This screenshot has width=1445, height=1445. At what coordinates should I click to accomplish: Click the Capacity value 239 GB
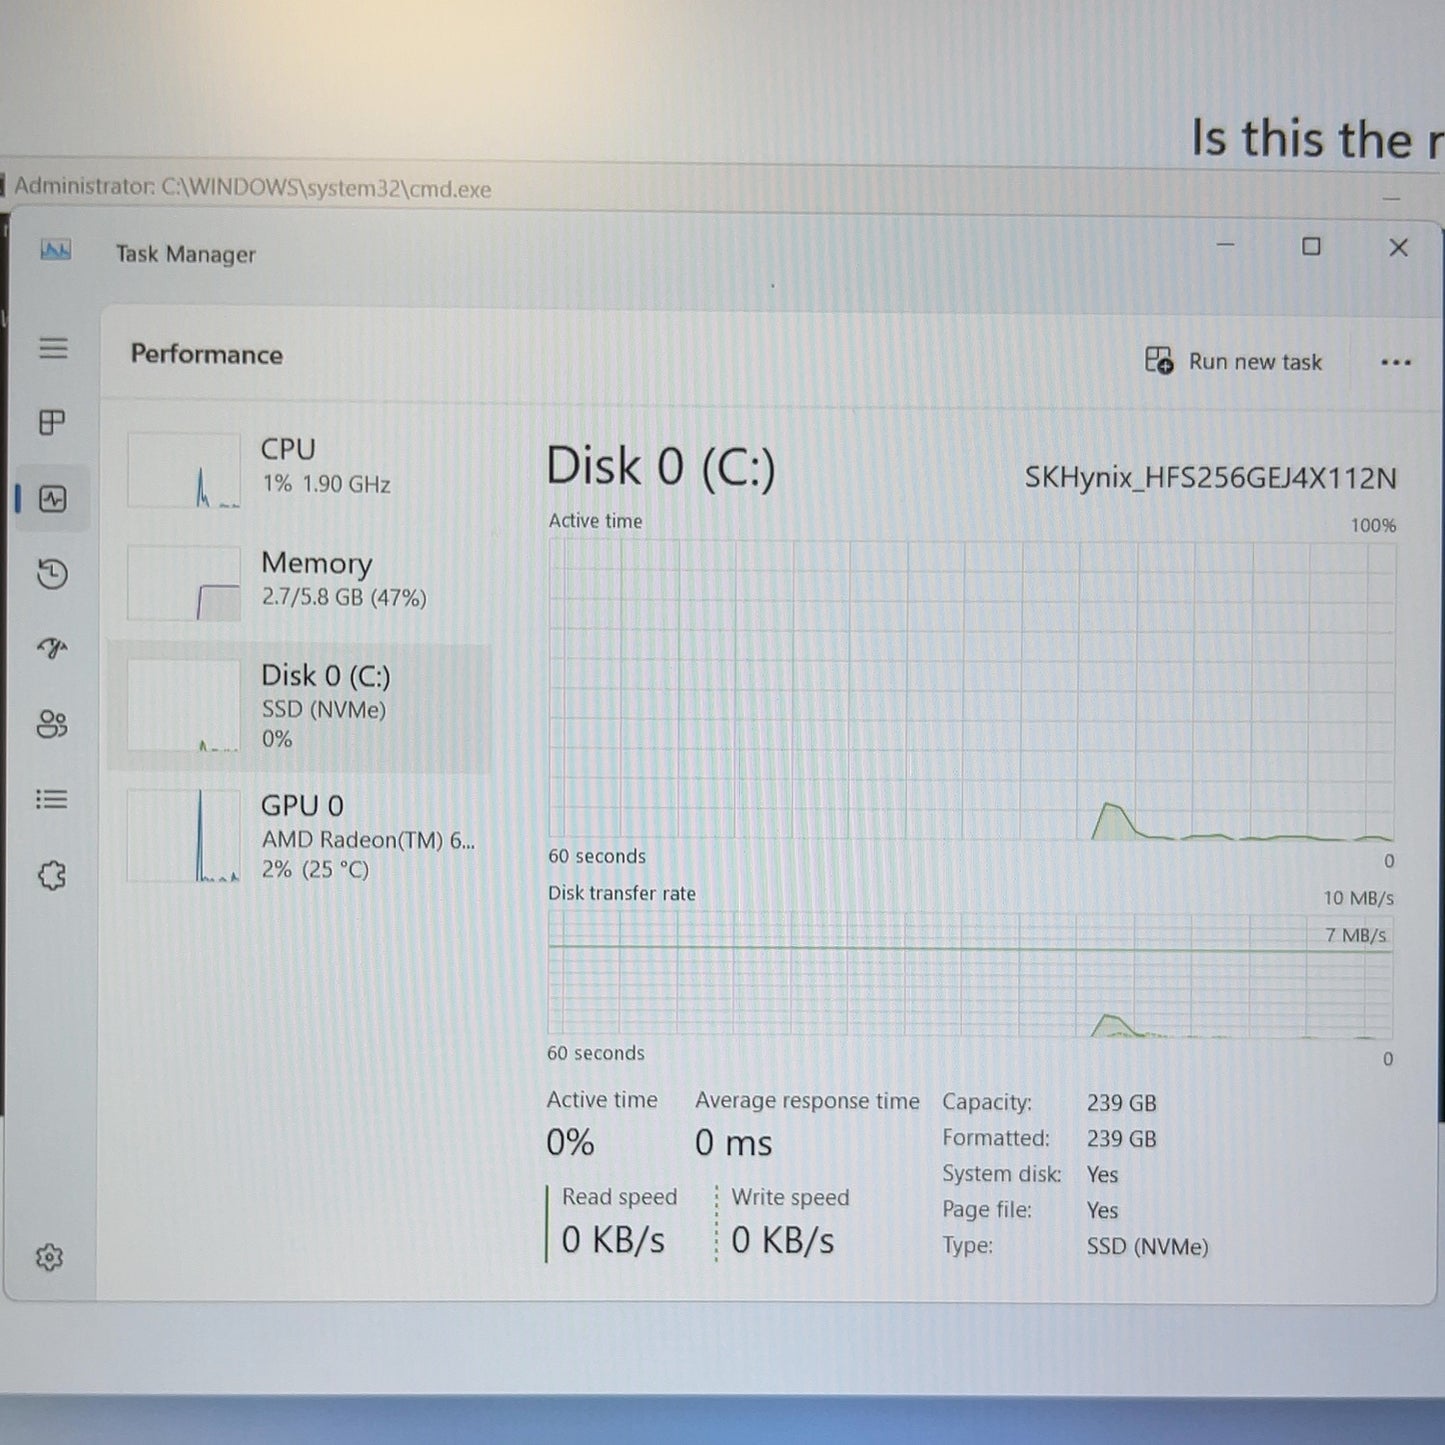point(1121,1103)
